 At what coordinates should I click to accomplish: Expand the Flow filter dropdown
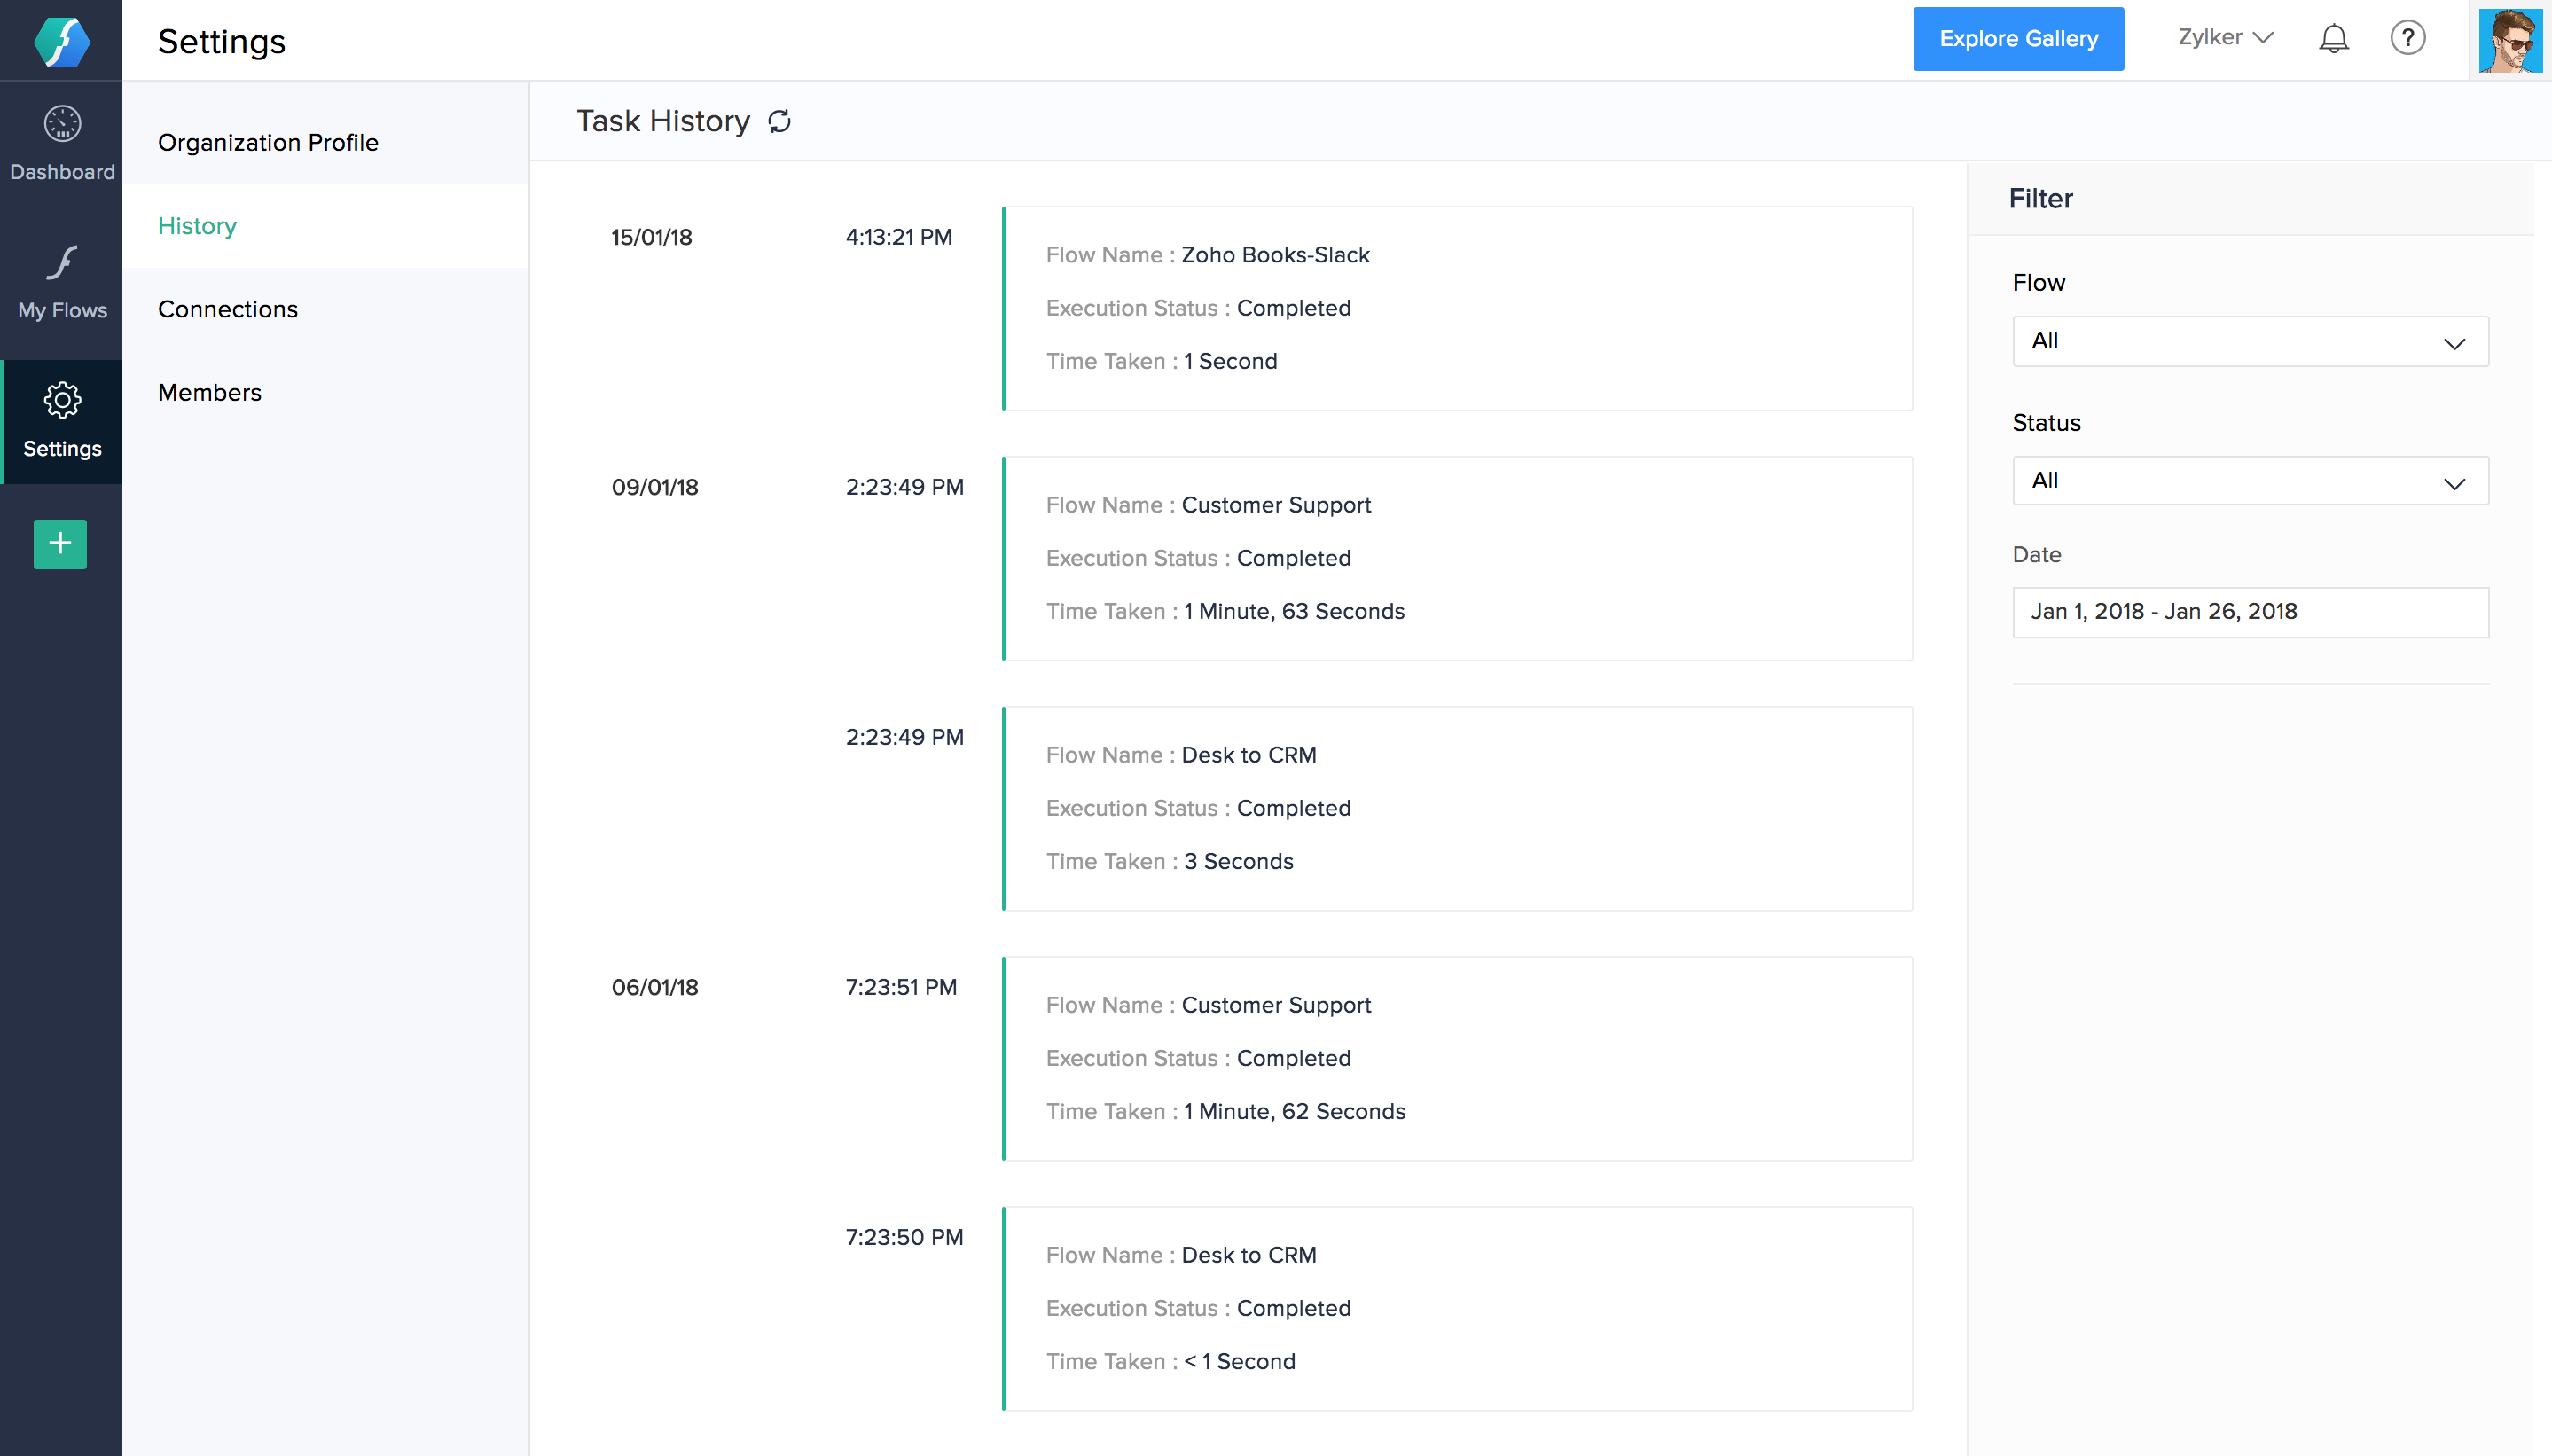(2251, 340)
